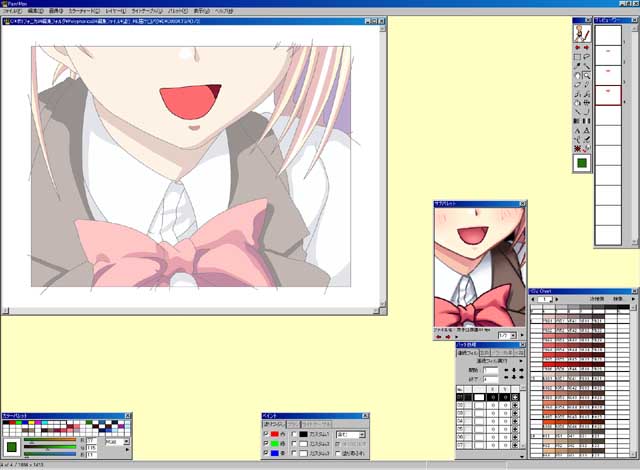Click right arrow after color chart page field
Screen dimensions: 640x470
click(557, 299)
